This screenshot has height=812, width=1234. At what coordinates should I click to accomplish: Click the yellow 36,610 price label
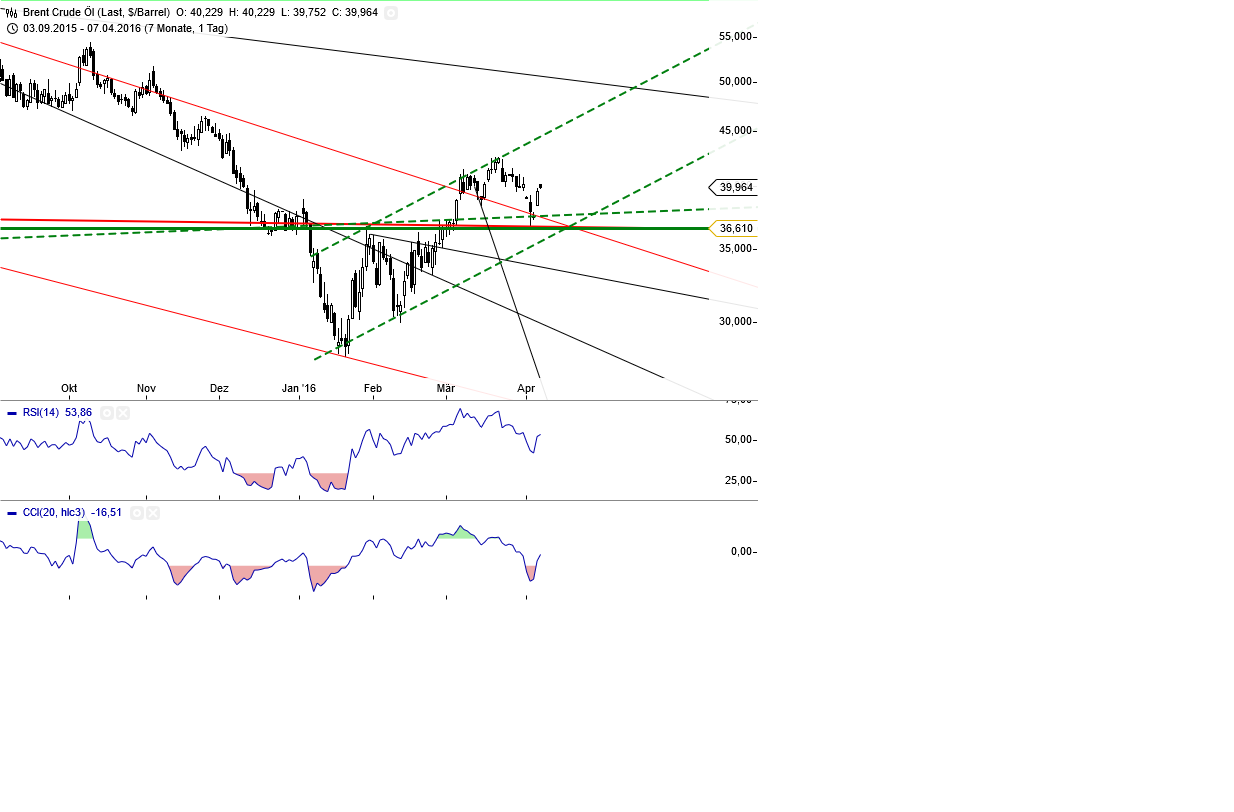click(736, 229)
